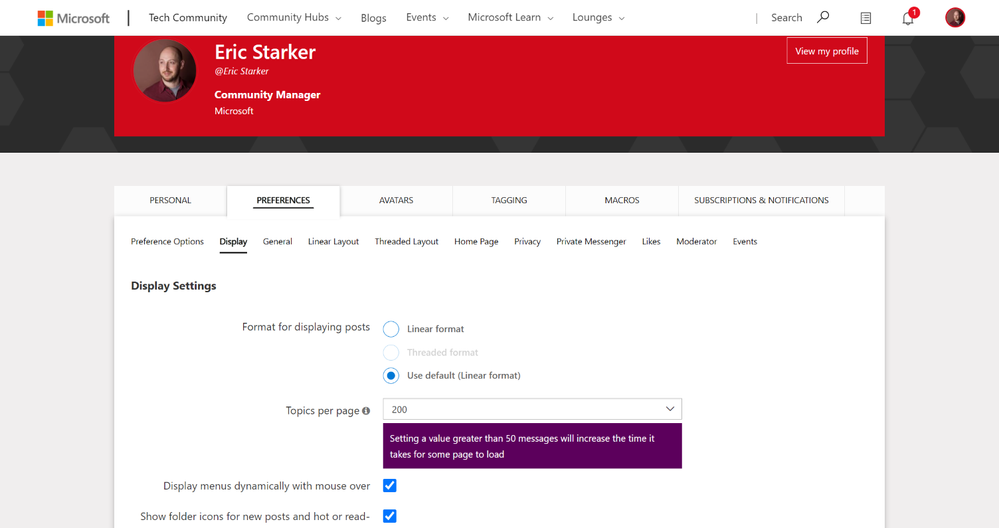Open Threaded Layout sub-tab
Viewport: 999px width, 528px height.
coord(406,241)
